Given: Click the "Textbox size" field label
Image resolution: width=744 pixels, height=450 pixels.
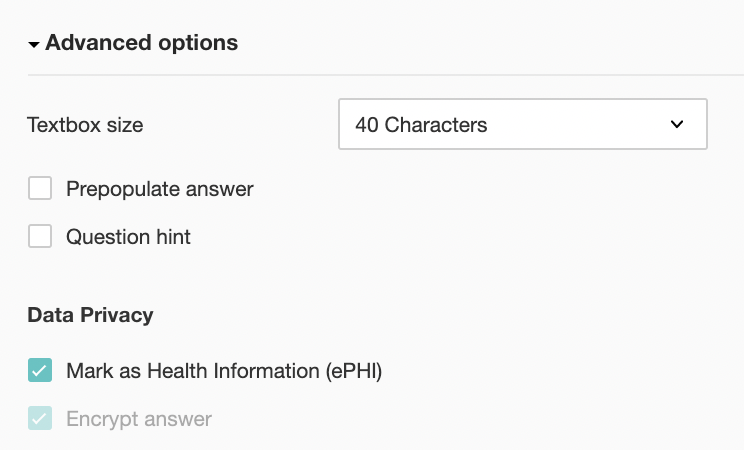Looking at the screenshot, I should tap(85, 126).
